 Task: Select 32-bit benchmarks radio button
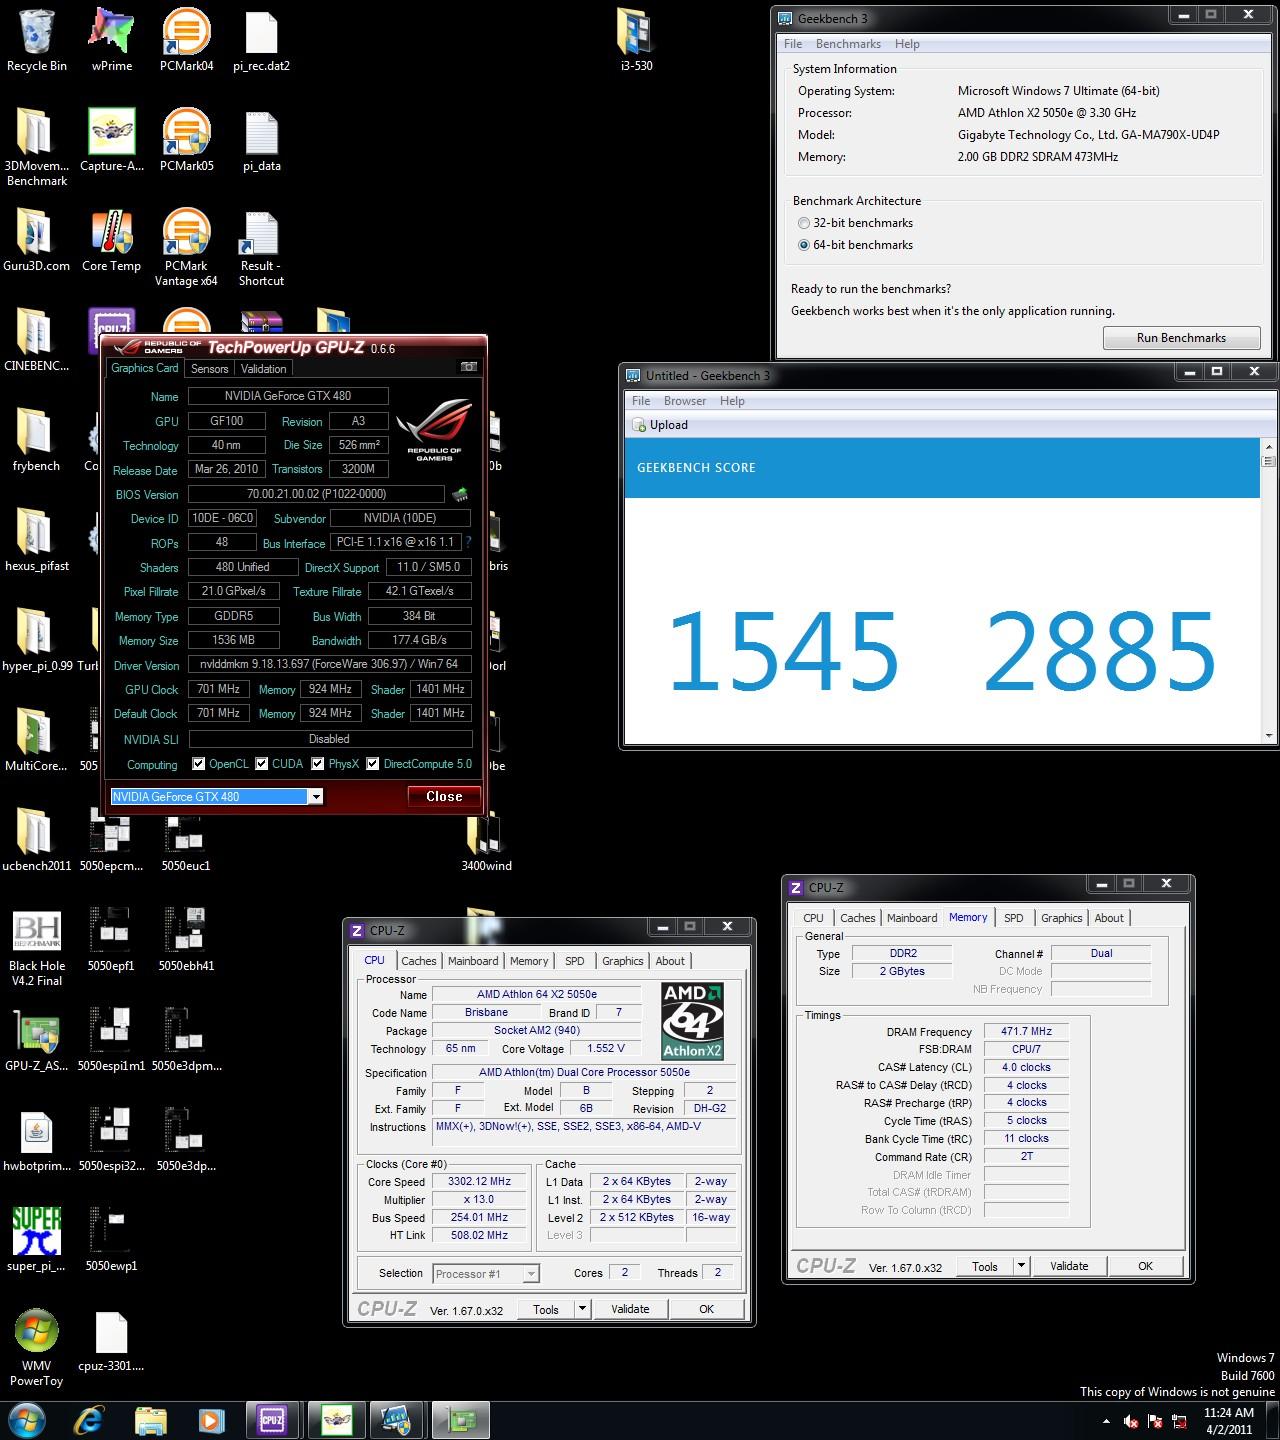pos(804,223)
